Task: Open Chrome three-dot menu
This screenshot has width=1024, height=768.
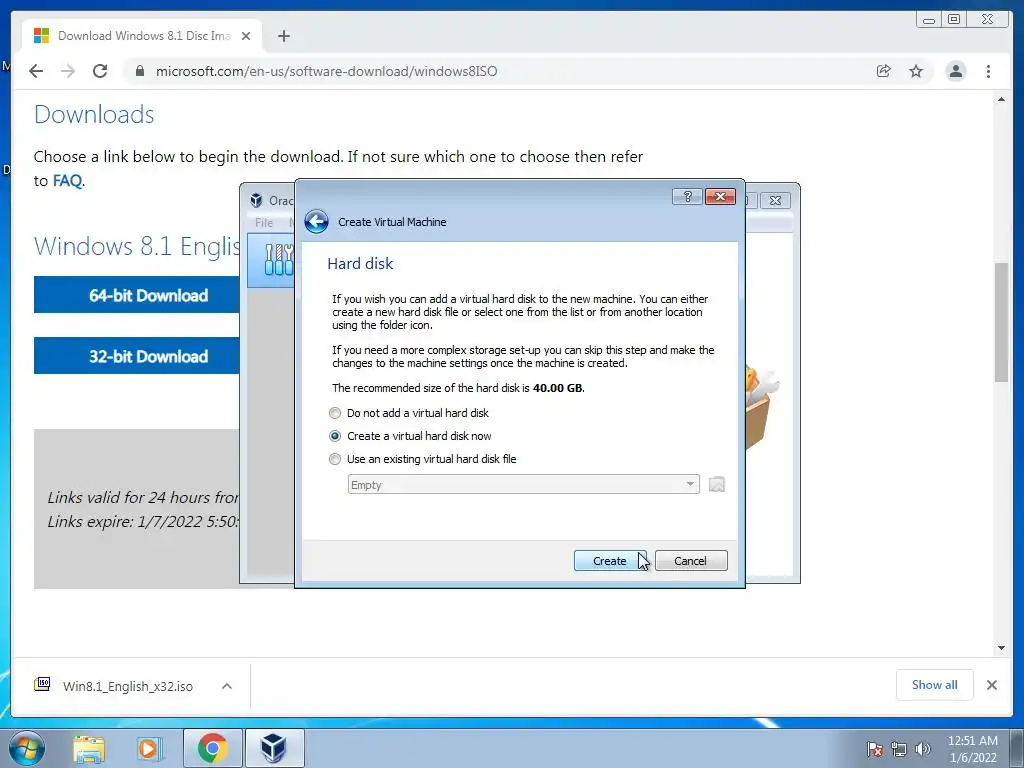Action: click(x=988, y=71)
